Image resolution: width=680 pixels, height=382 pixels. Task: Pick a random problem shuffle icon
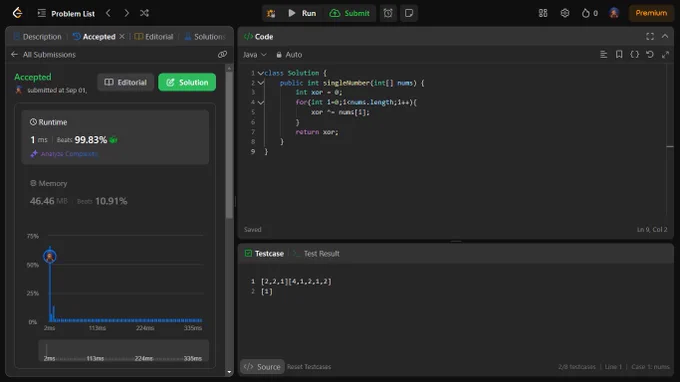click(144, 13)
